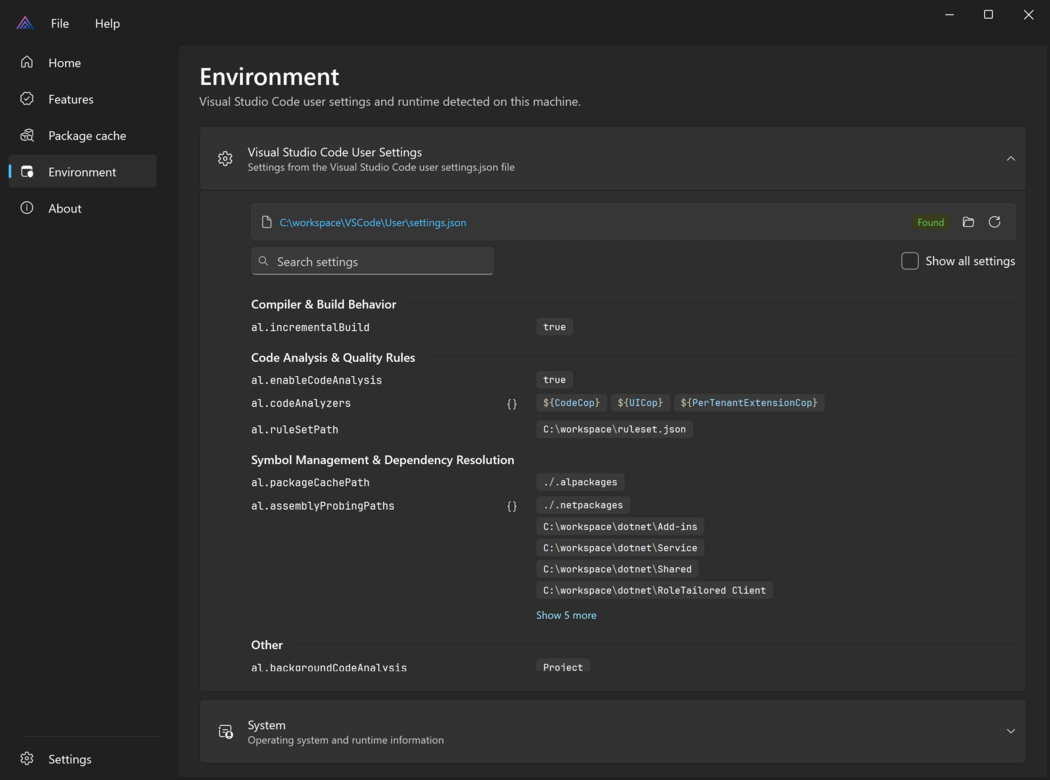Click the braces icon beside al.codeAnalyzers

click(x=512, y=404)
